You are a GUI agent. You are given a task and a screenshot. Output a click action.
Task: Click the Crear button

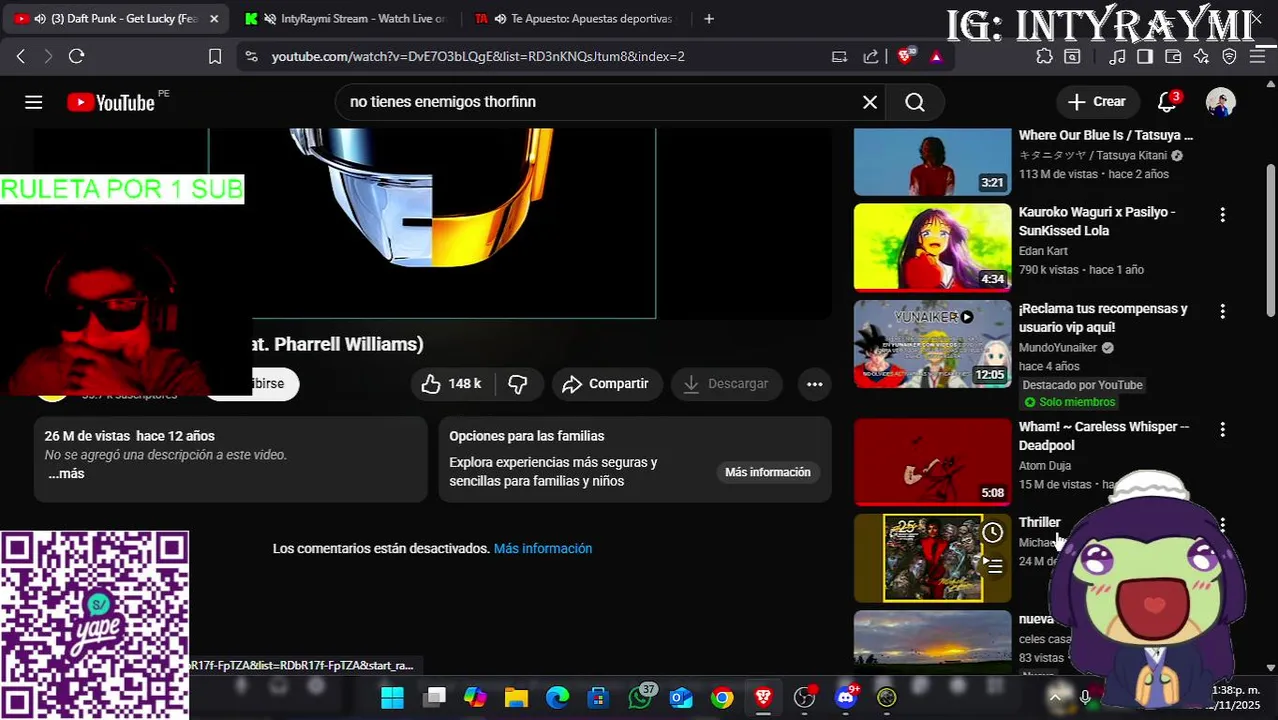click(1096, 102)
